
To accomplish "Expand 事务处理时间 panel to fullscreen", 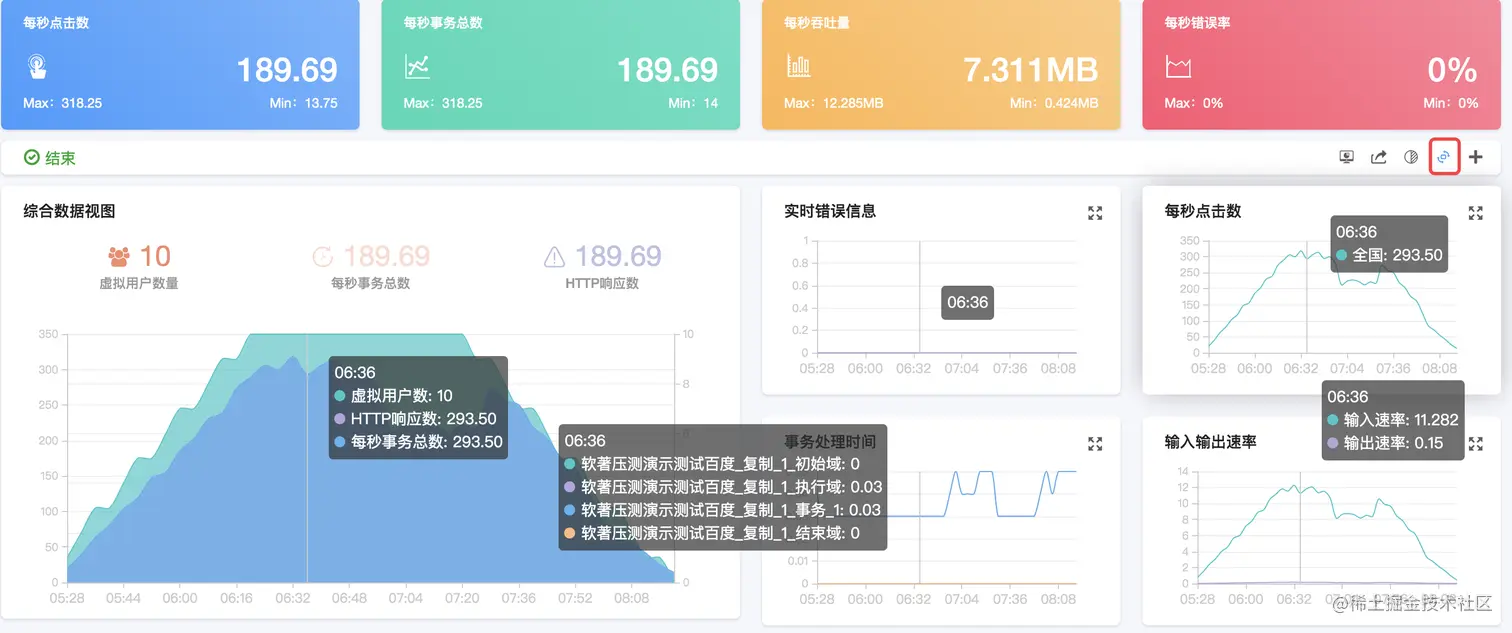I will (1095, 443).
